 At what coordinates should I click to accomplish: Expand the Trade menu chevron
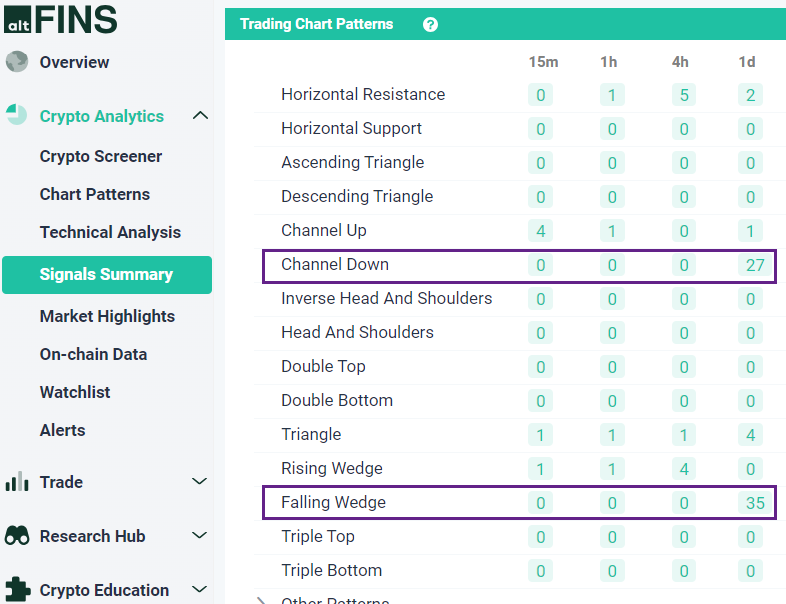pyautogui.click(x=200, y=482)
